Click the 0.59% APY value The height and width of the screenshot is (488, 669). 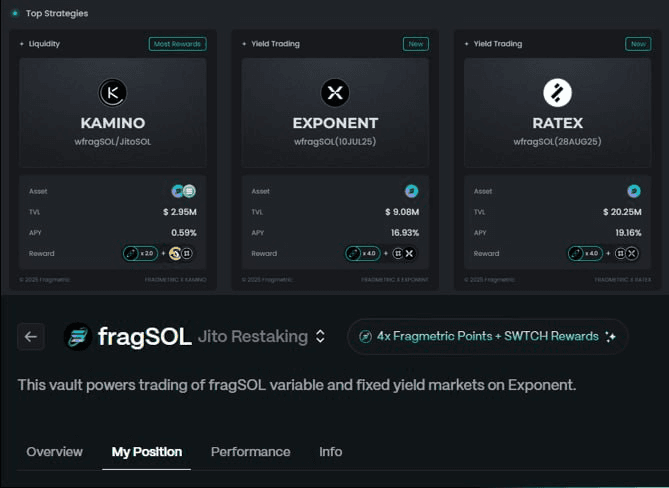click(184, 233)
